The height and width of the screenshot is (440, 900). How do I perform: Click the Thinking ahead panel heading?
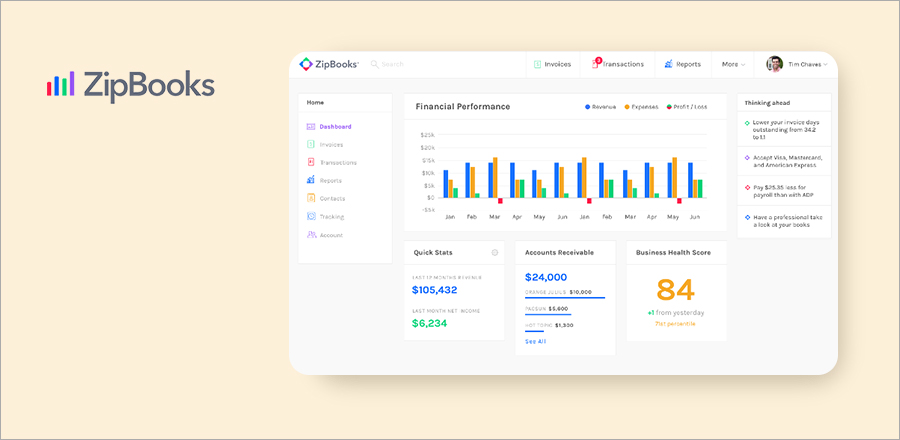coord(767,103)
